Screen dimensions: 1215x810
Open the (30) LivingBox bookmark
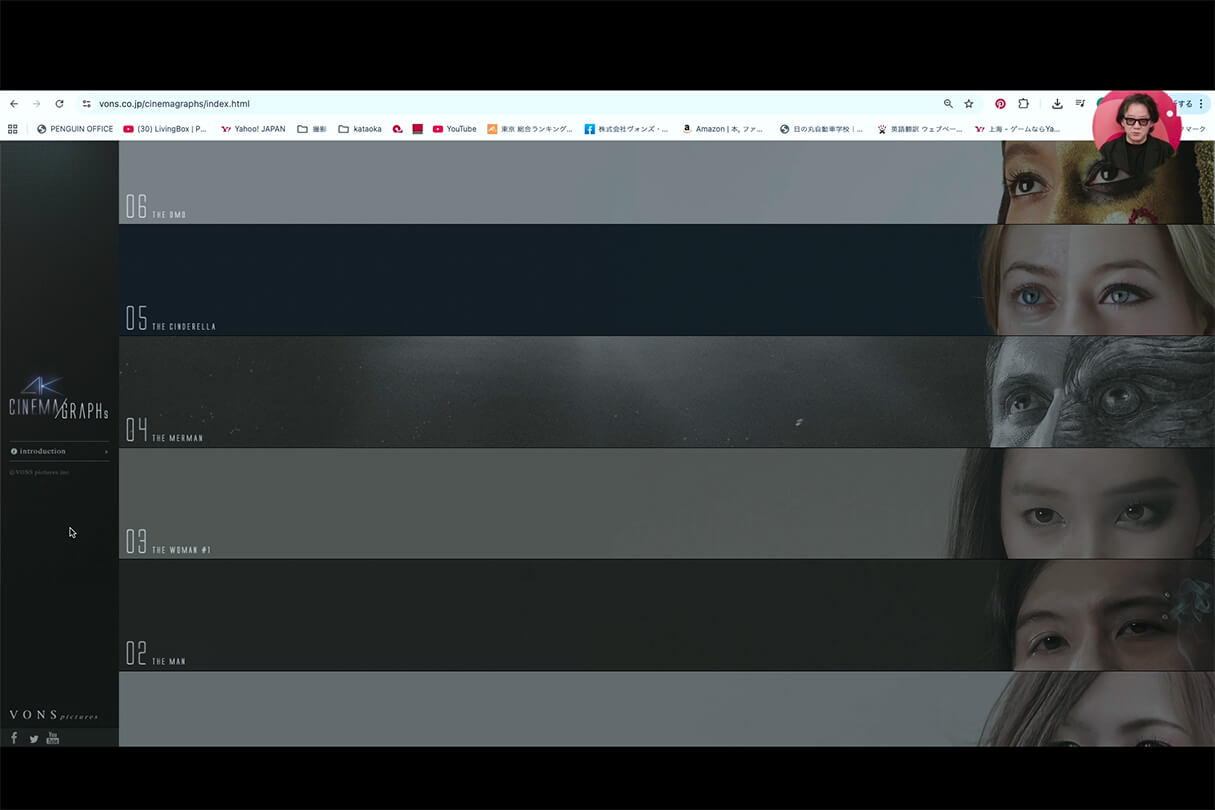point(165,129)
